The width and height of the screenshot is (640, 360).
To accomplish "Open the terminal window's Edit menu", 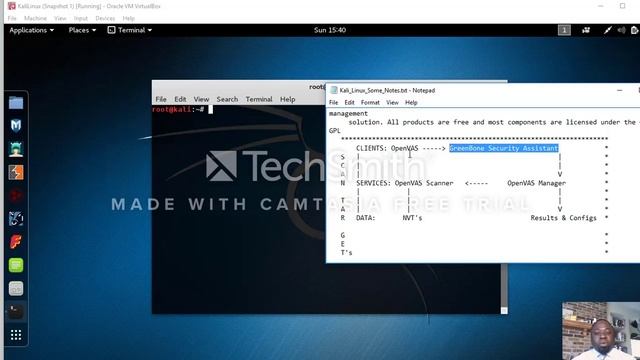I will point(180,99).
